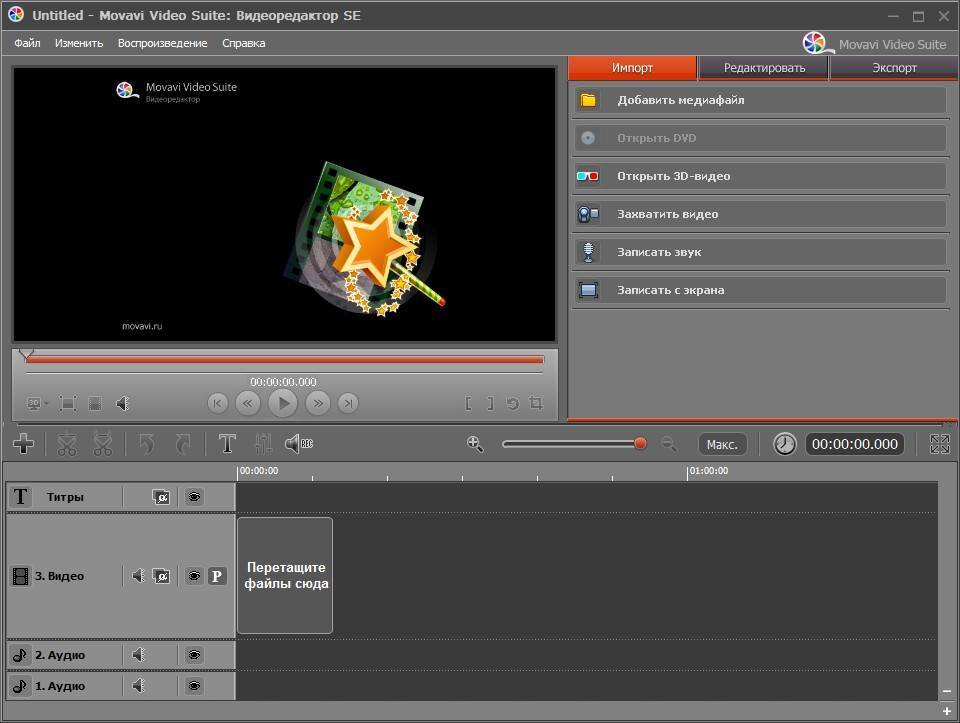Click the film strip icon of 3. Видео track
Screen dimensions: 960x723
[20, 576]
